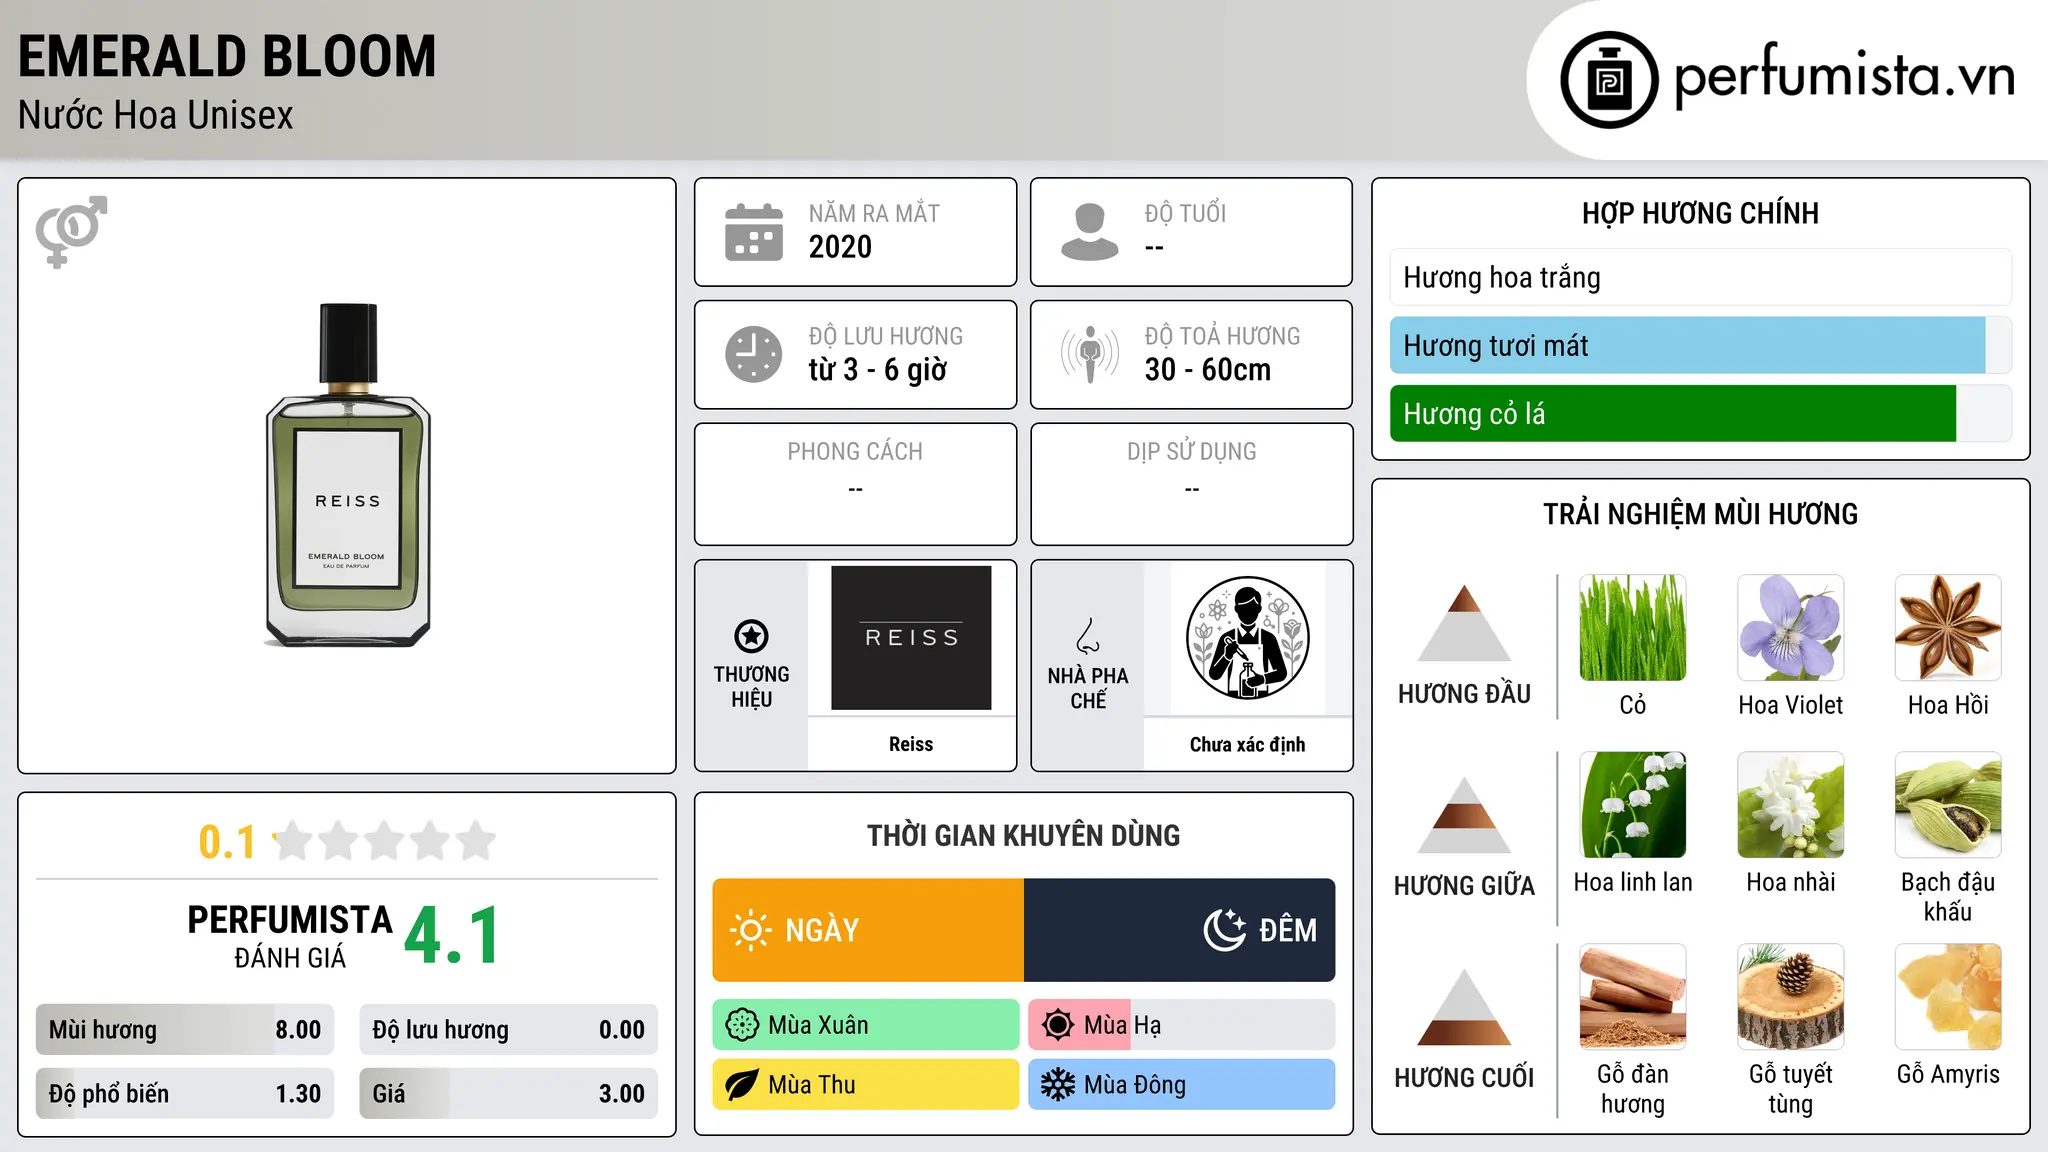Screen dimensions: 2048x1152
Task: Click the Giá 3.00 score bar
Action: pos(509,1094)
